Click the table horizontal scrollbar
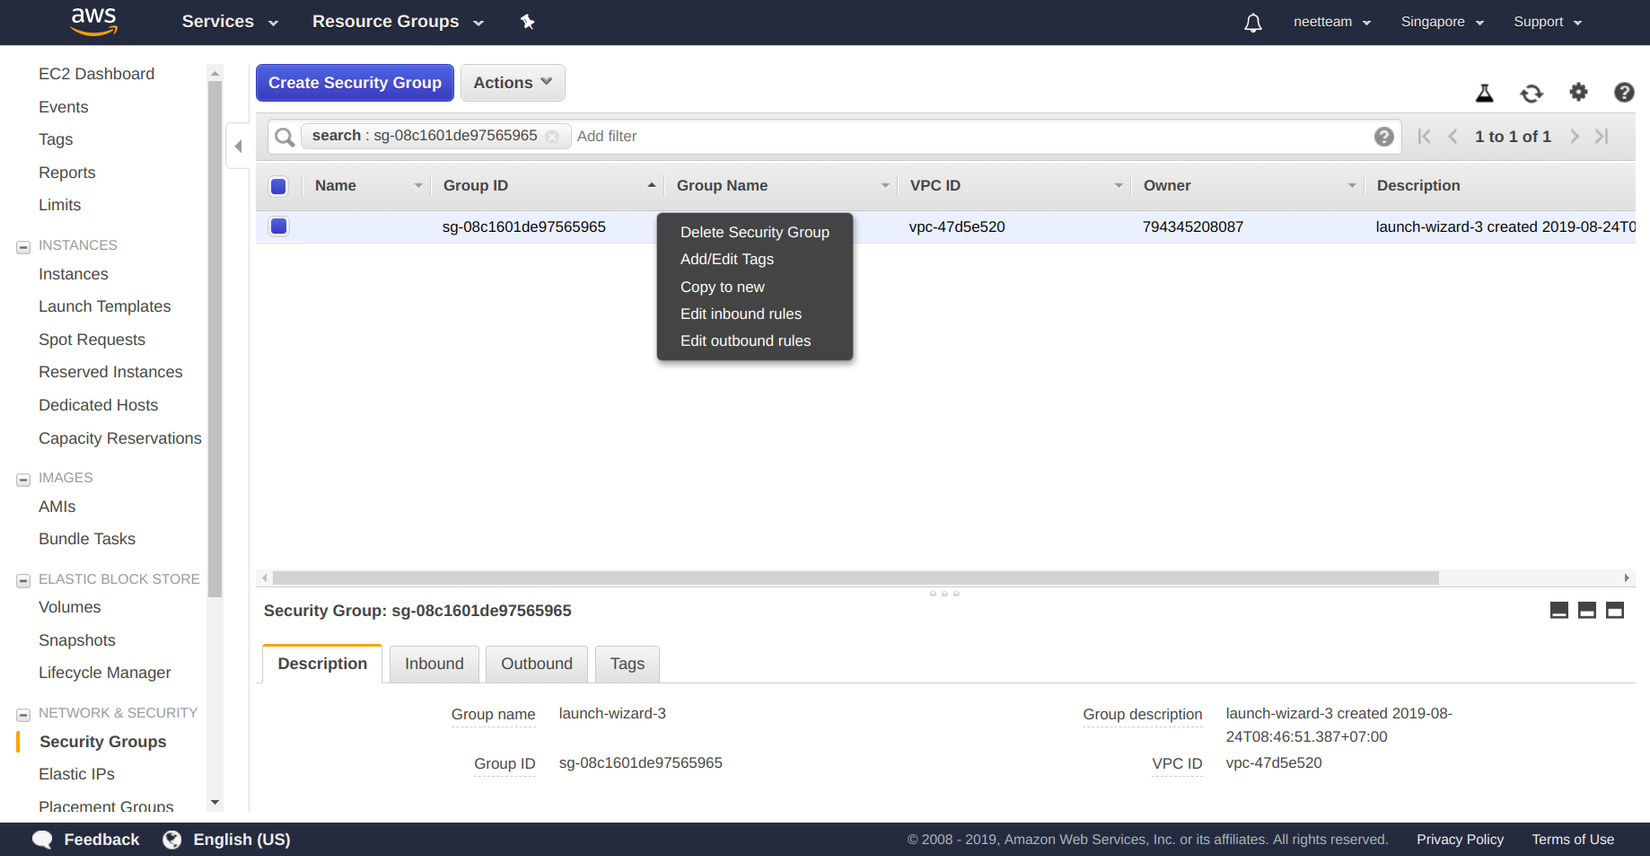This screenshot has width=1650, height=856. (855, 578)
